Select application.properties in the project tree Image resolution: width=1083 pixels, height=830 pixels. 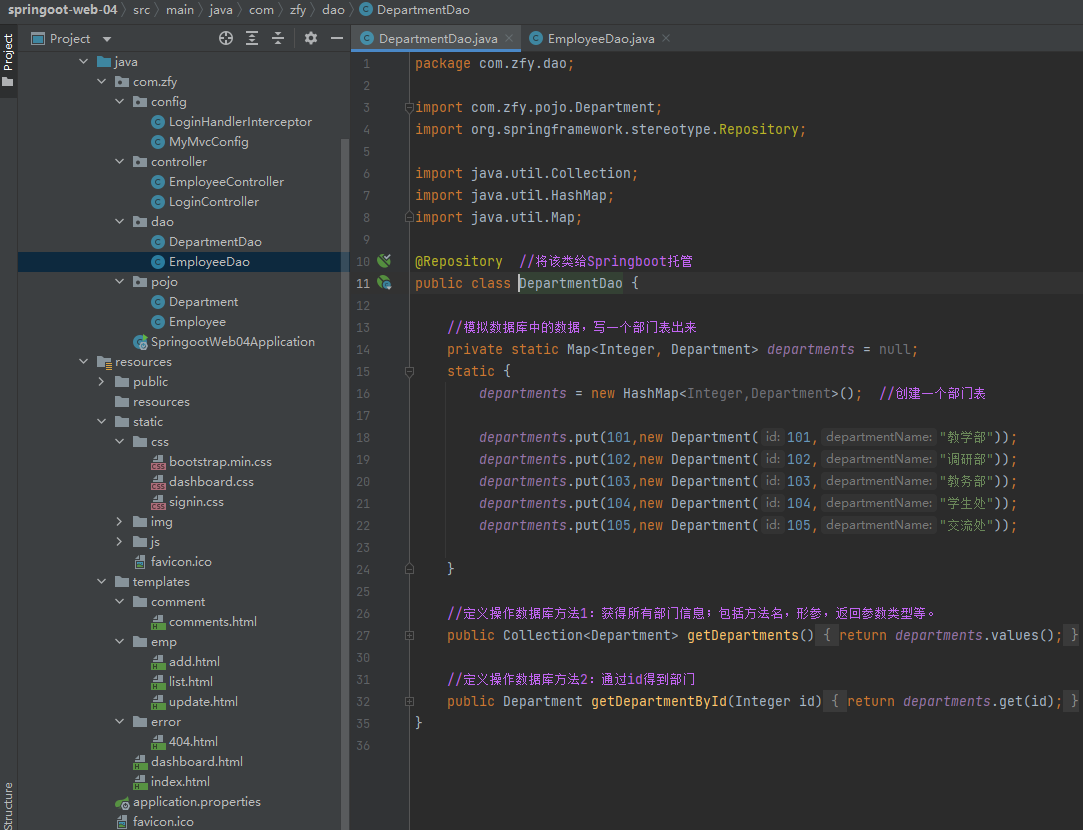(x=196, y=802)
